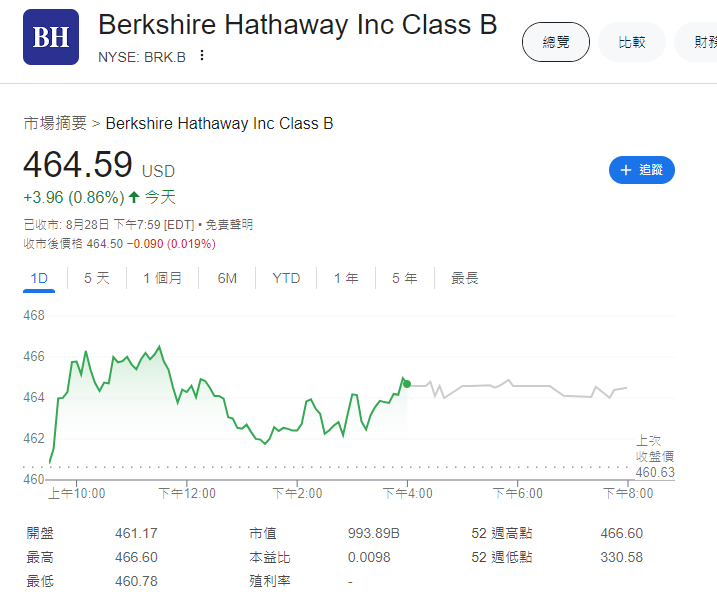Click the BH Berkshire Hathaway logo
The width and height of the screenshot is (717, 597).
coord(51,37)
